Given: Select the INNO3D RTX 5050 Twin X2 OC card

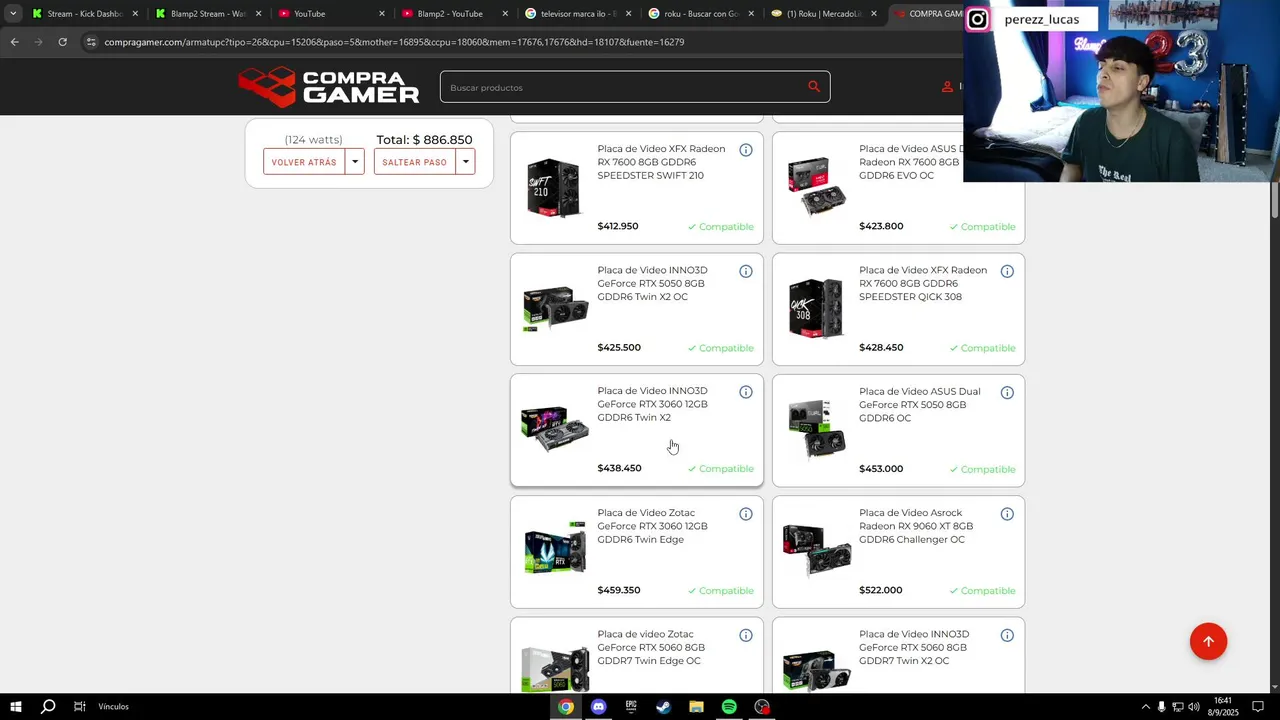Looking at the screenshot, I should [637, 309].
